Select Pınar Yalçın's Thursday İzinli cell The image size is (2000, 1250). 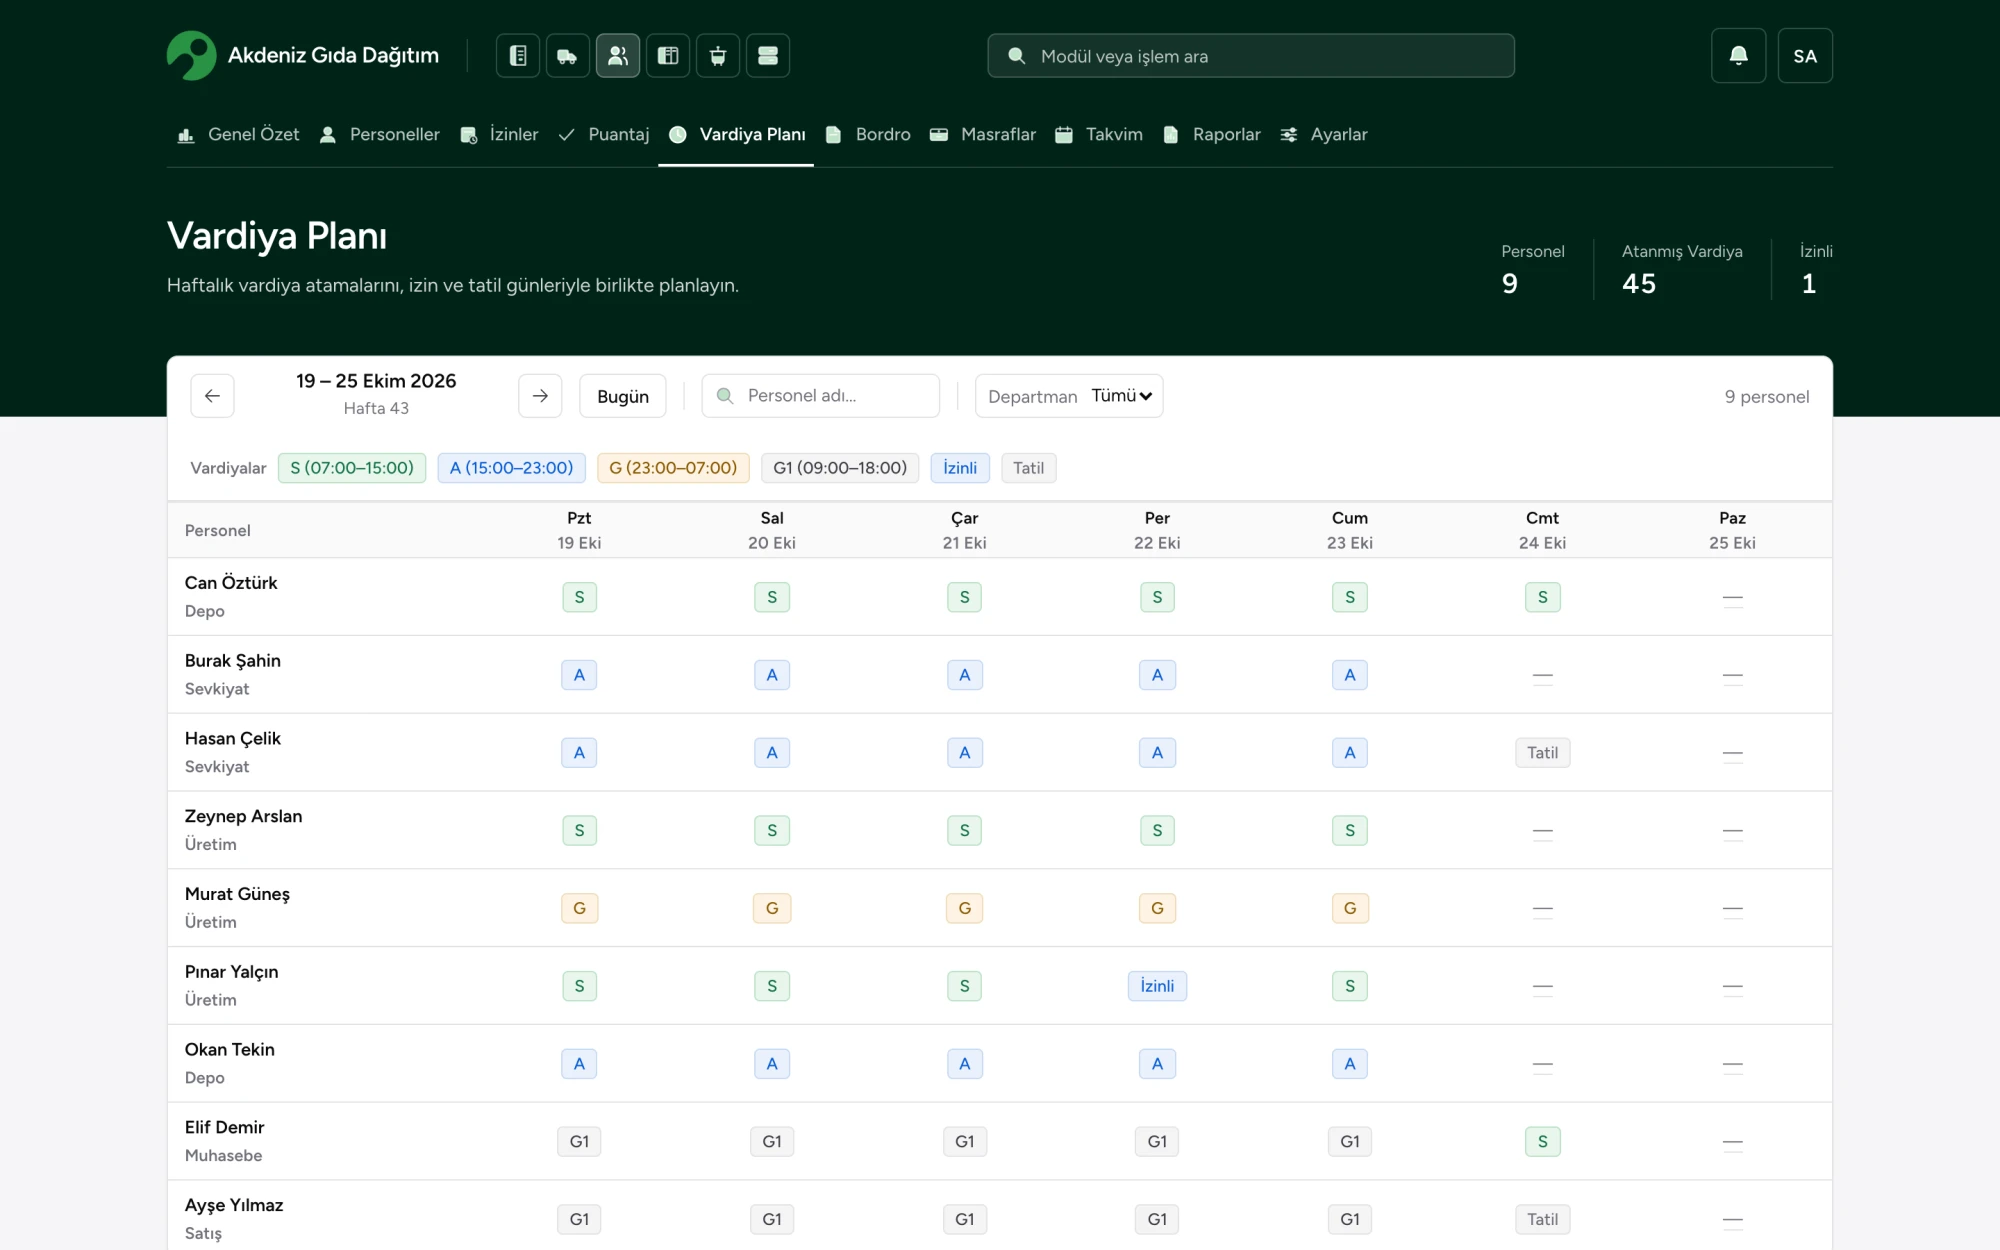click(1157, 986)
